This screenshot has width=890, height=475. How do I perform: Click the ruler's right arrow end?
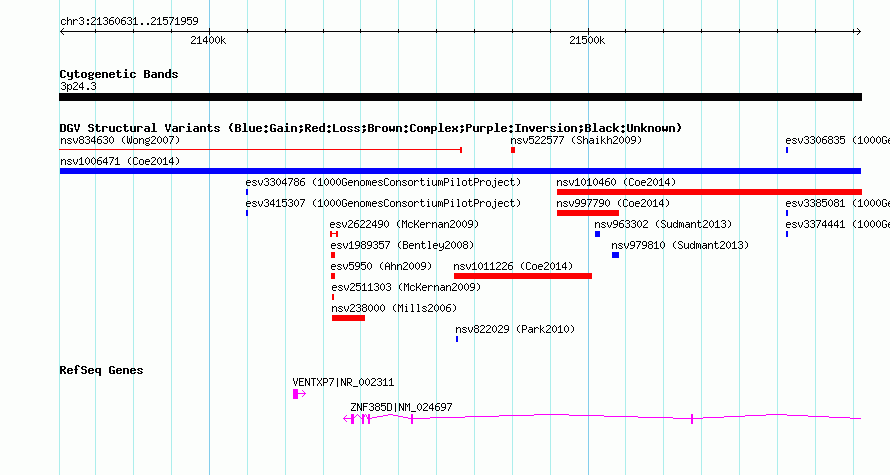click(x=858, y=31)
